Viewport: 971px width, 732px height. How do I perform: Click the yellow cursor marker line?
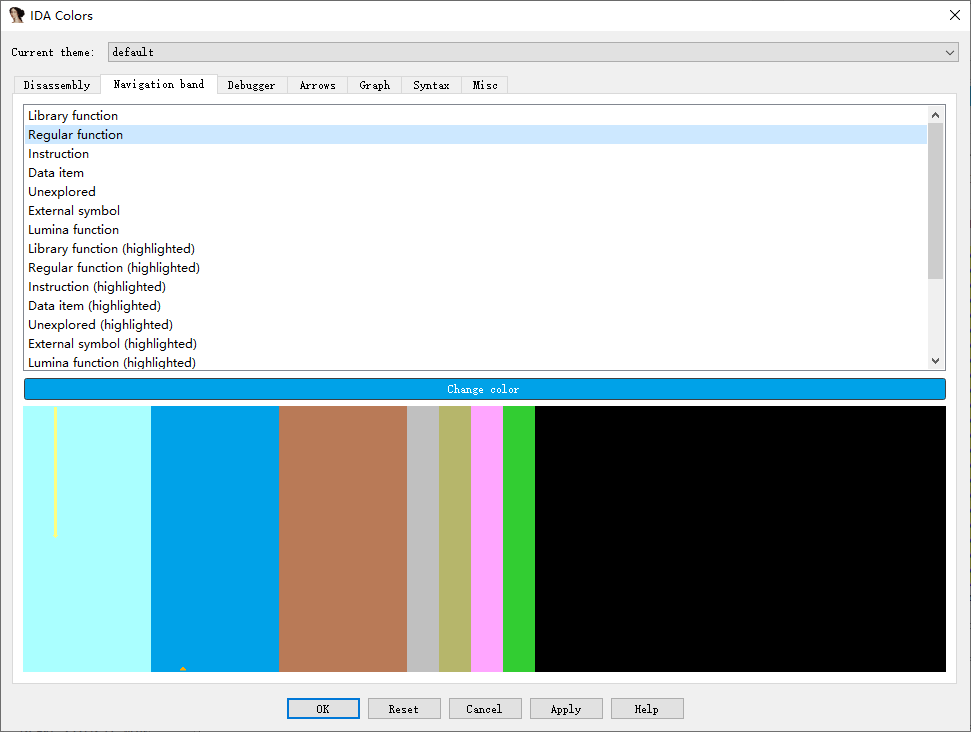click(x=55, y=472)
